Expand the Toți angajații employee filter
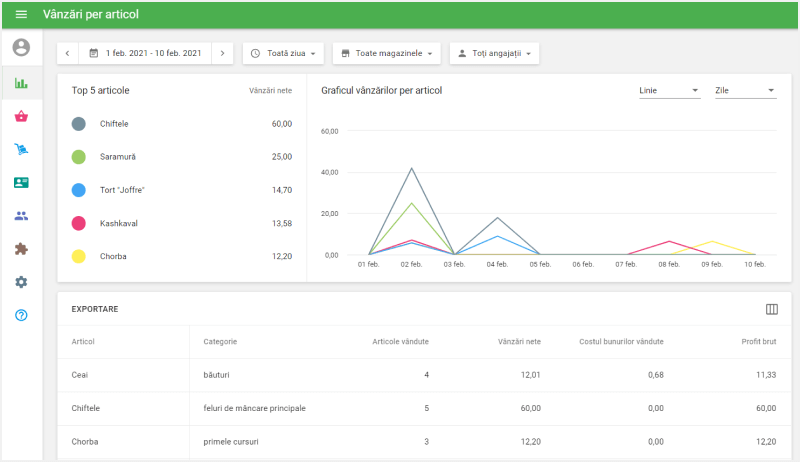Screen dimensions: 800x462 [x=494, y=53]
